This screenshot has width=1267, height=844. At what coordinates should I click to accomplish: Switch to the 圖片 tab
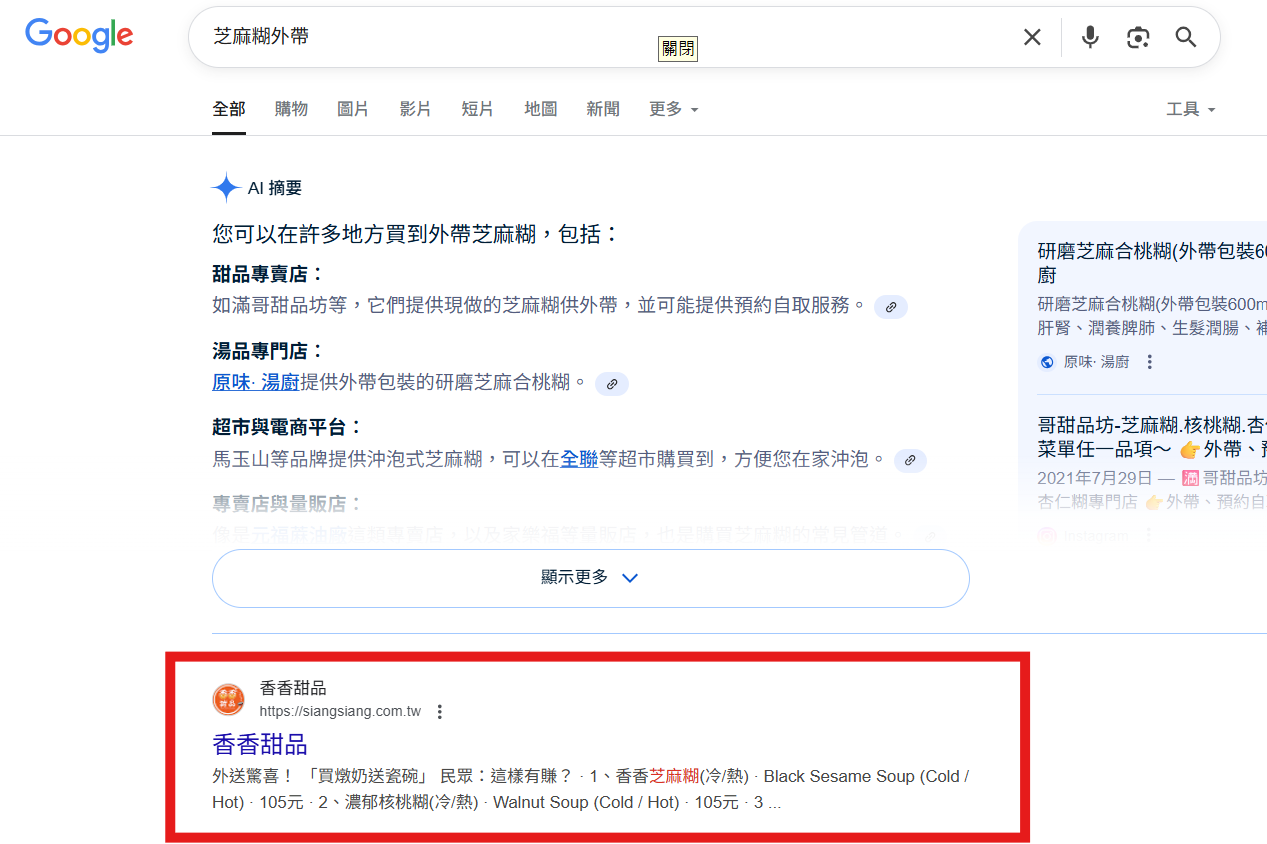[353, 109]
